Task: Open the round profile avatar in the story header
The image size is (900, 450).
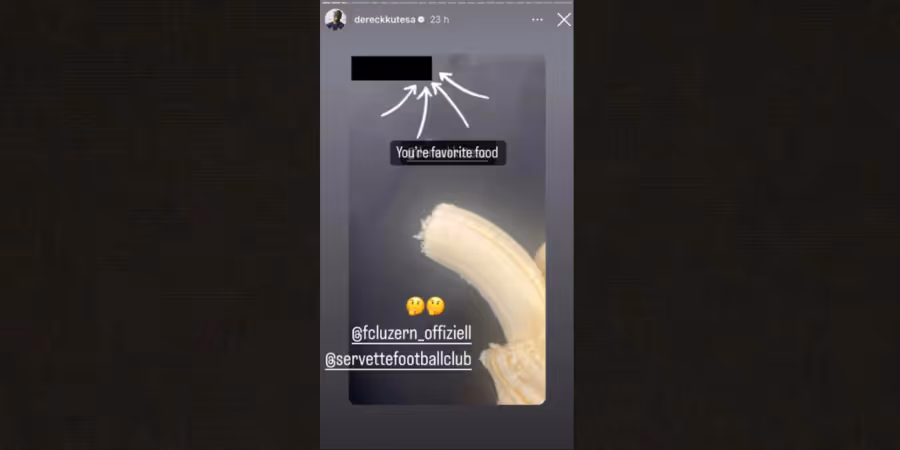Action: click(x=336, y=20)
